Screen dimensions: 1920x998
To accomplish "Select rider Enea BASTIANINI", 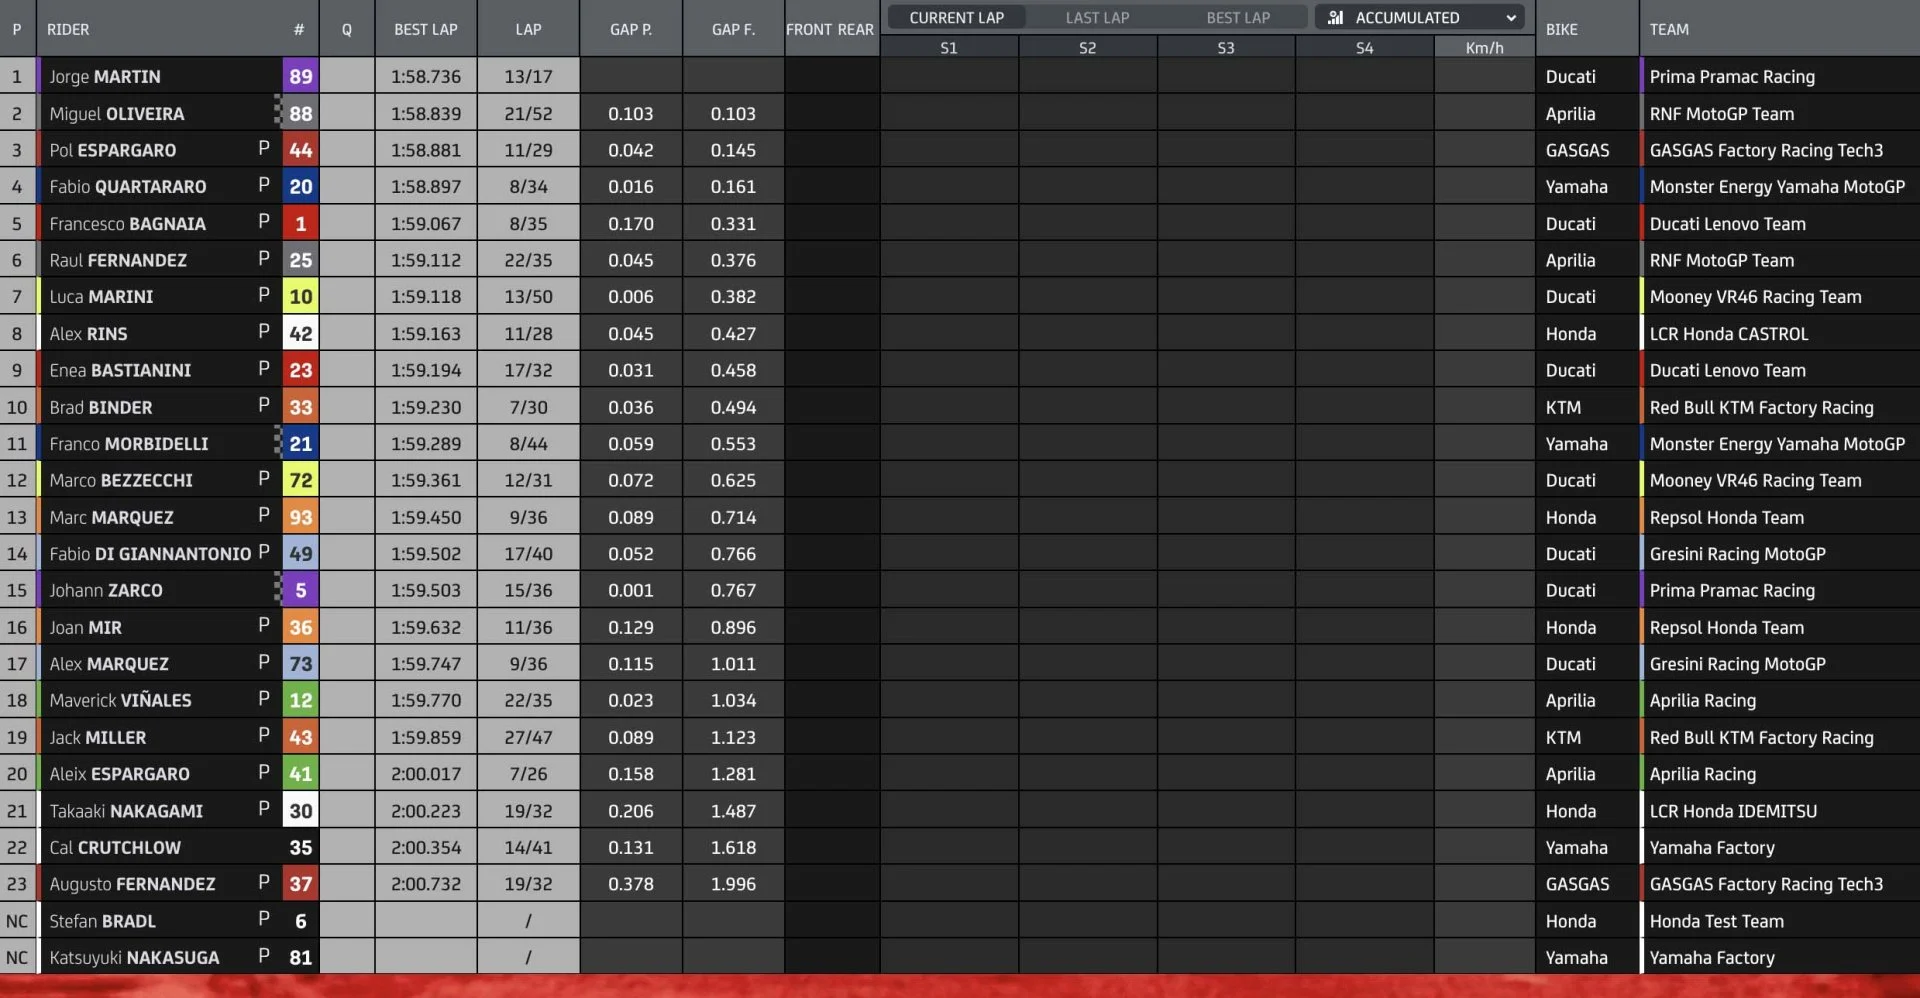I will 120,370.
